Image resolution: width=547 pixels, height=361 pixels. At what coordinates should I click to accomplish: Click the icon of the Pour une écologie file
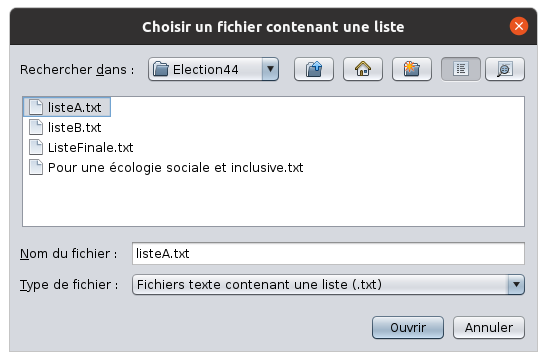point(36,167)
